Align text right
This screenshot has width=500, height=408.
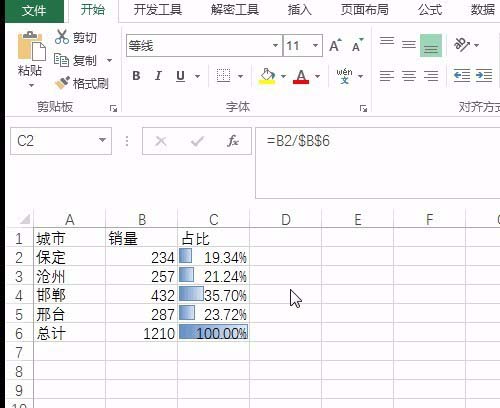tap(431, 76)
